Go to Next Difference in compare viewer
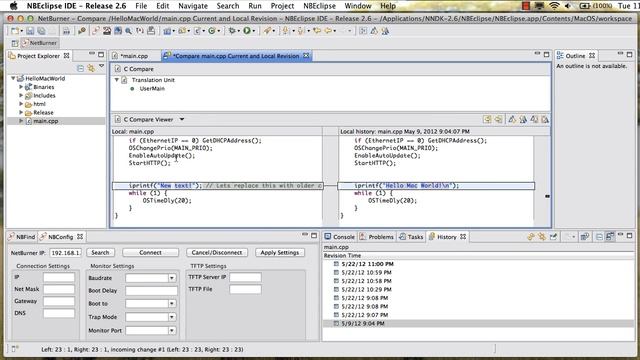640x360 pixels. pyautogui.click(x=512, y=120)
